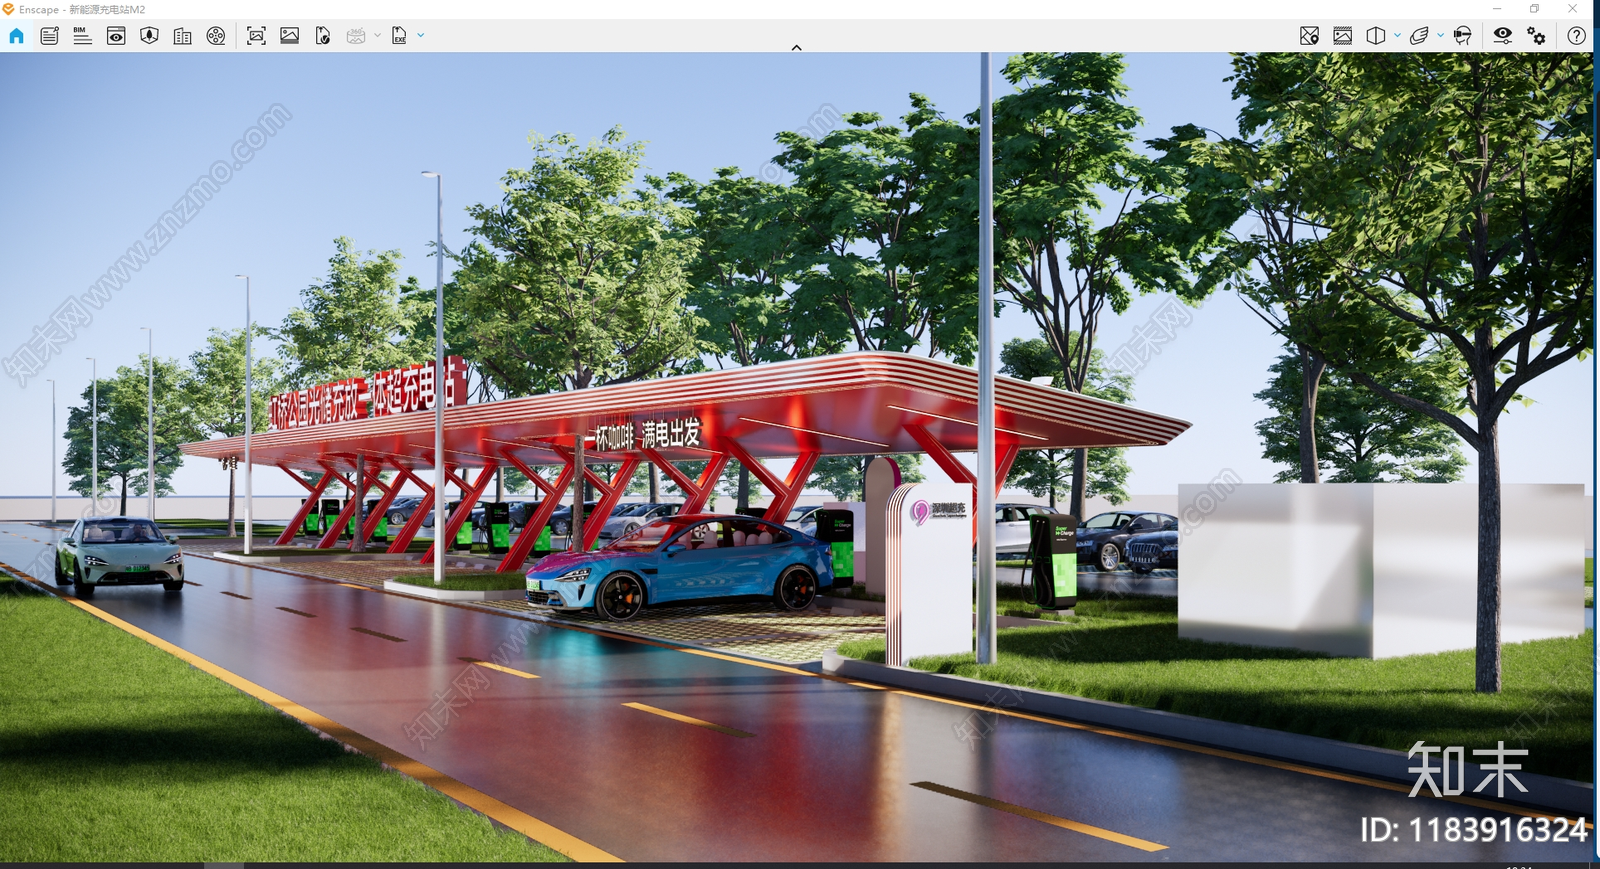Viewport: 1600px width, 869px height.
Task: Take a Screenshot with the framed-image icon
Action: tap(256, 36)
